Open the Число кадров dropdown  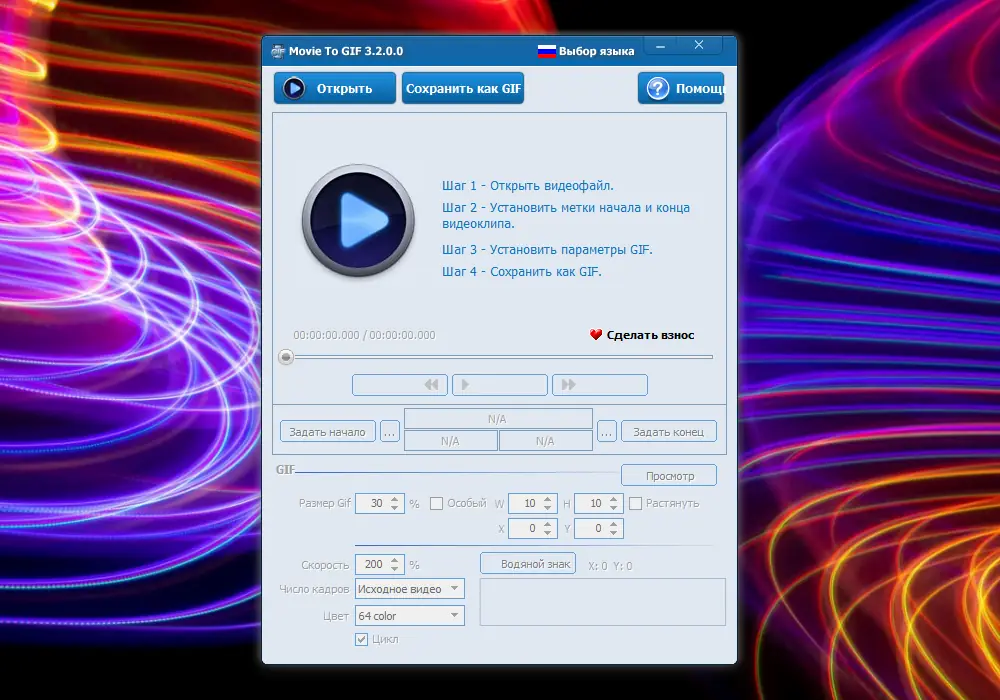409,588
